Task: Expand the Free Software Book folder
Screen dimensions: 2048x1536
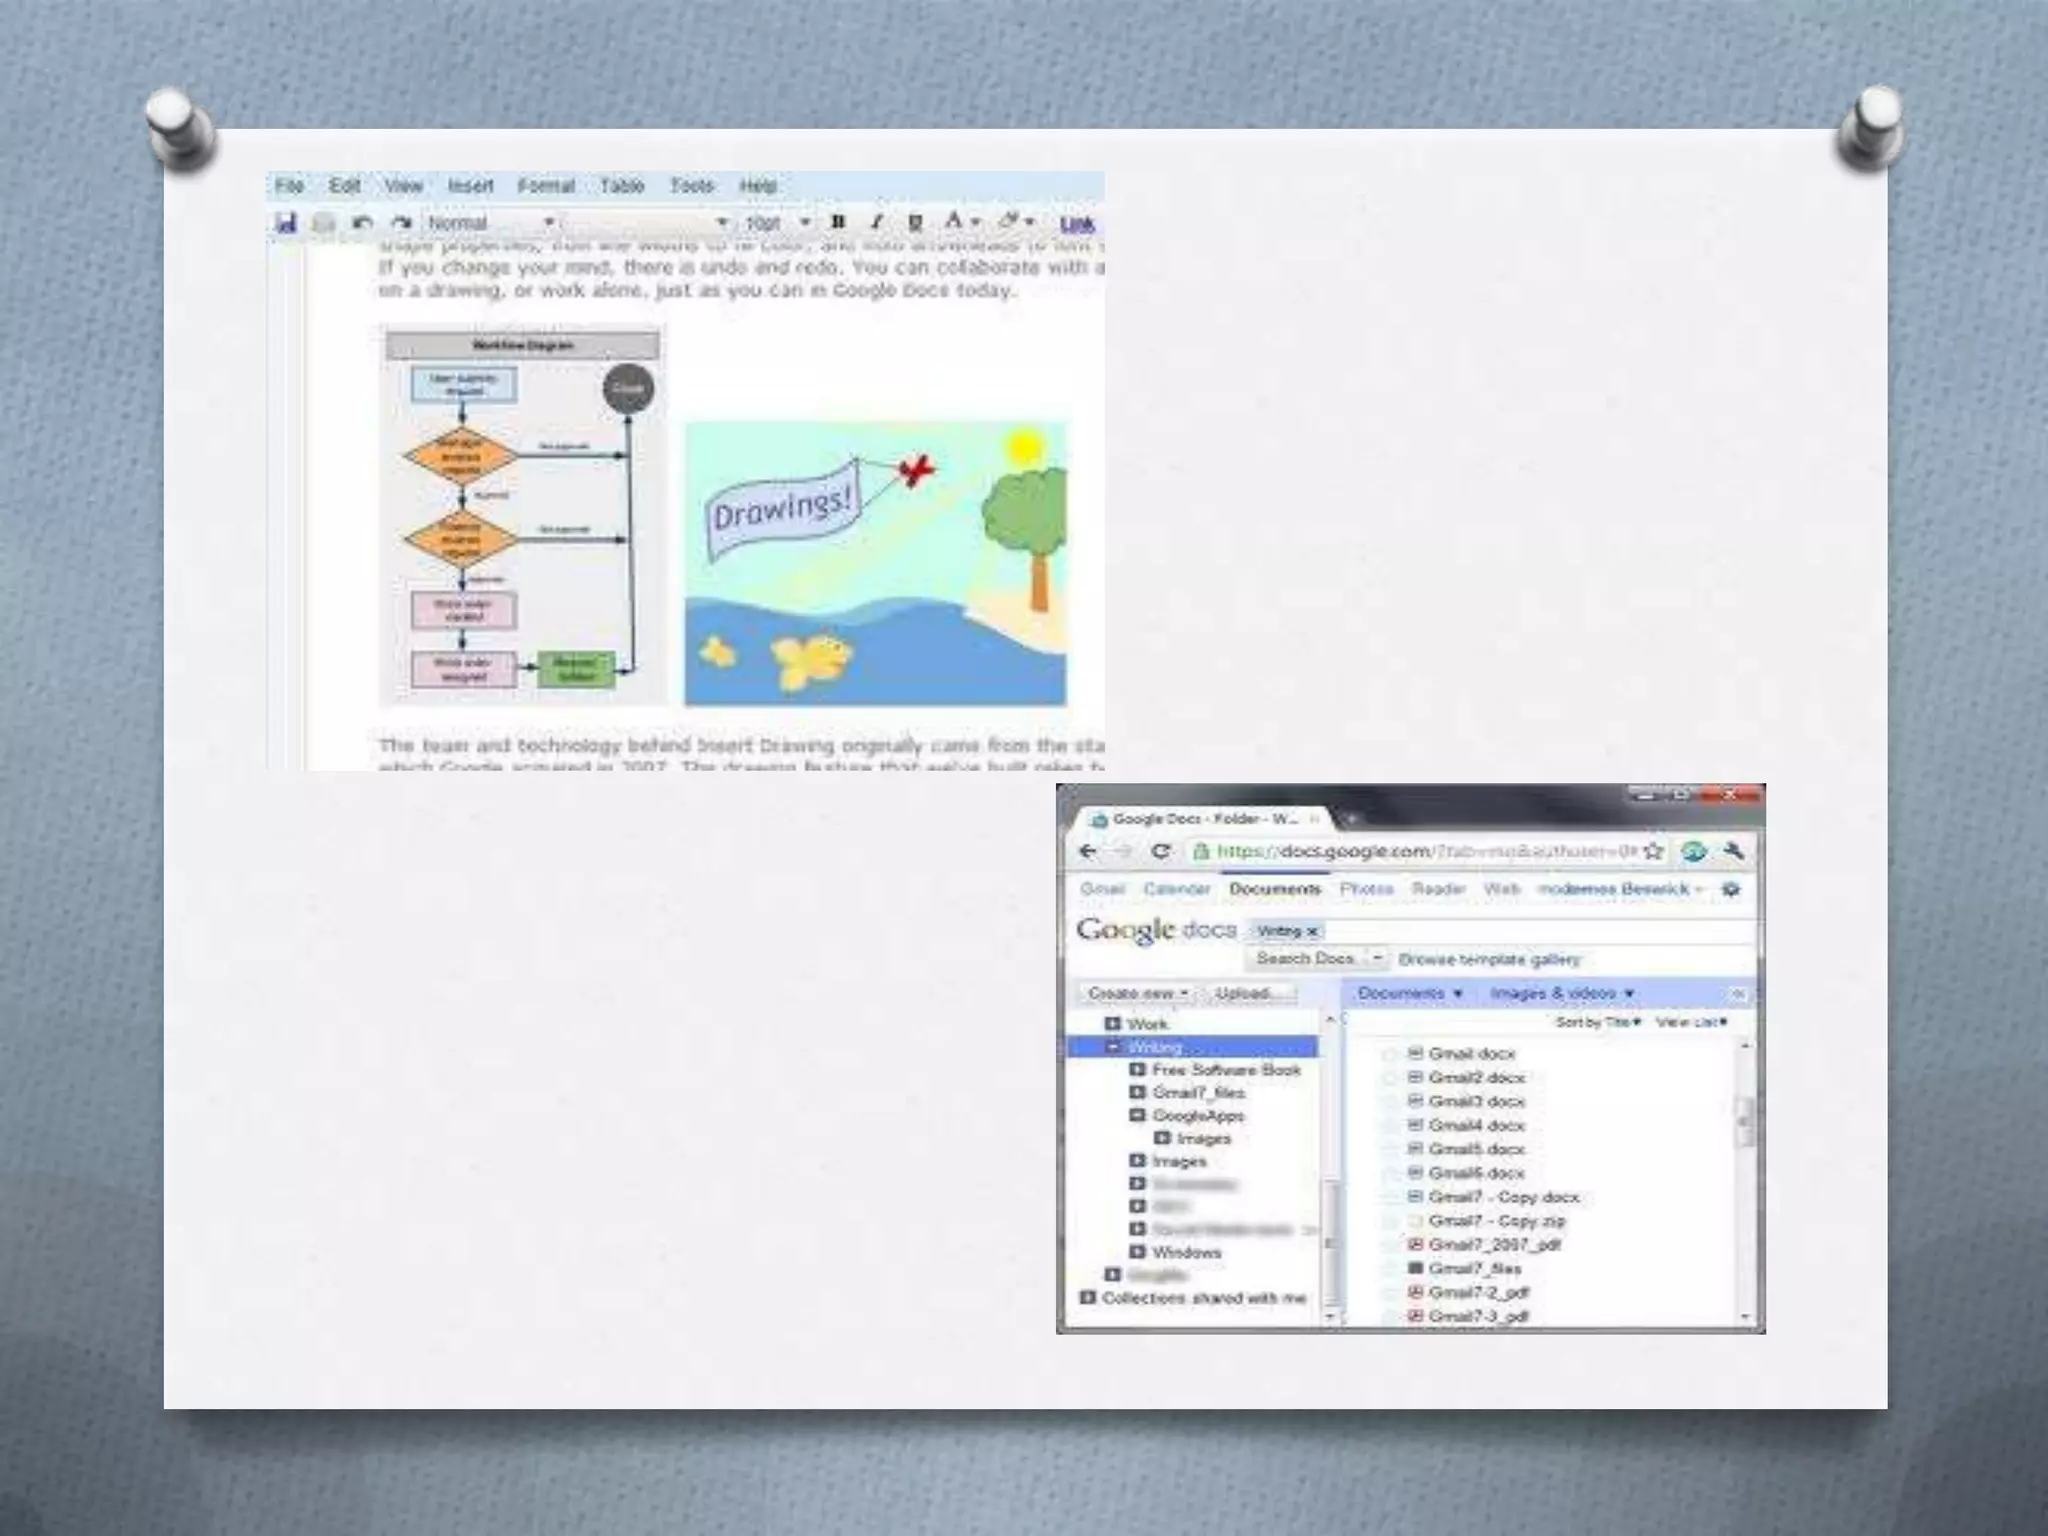Action: tap(1137, 1070)
